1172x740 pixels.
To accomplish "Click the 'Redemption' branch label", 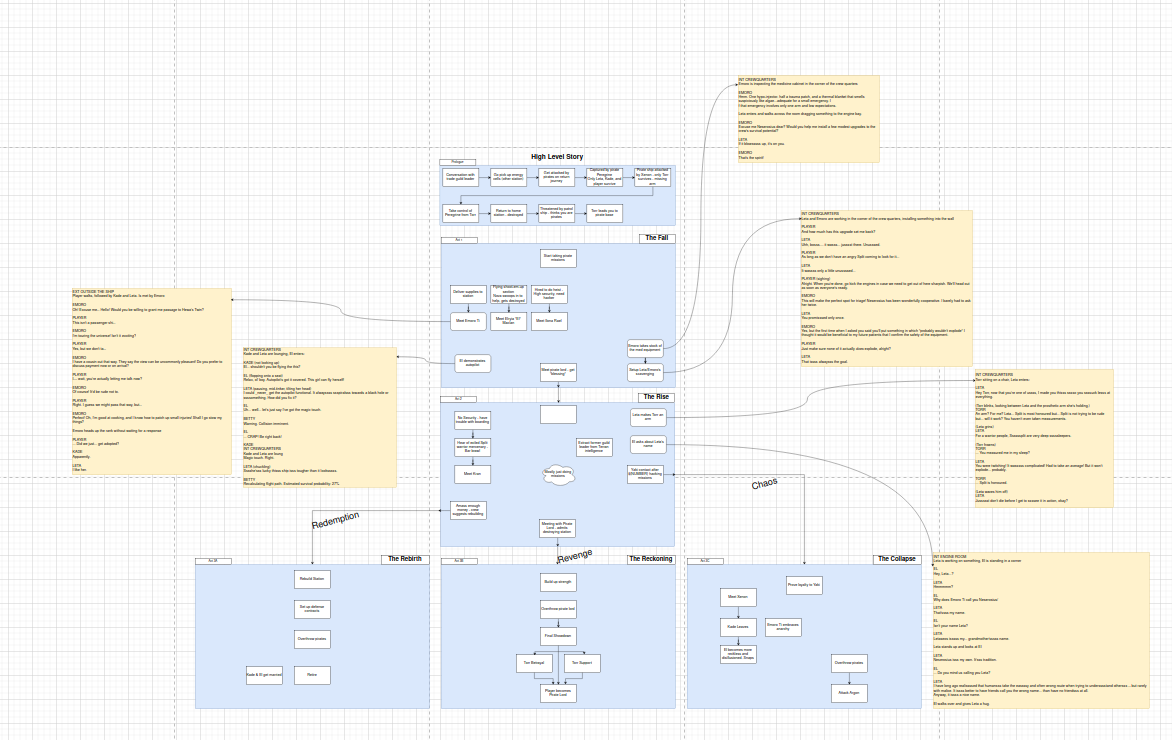I will click(336, 520).
